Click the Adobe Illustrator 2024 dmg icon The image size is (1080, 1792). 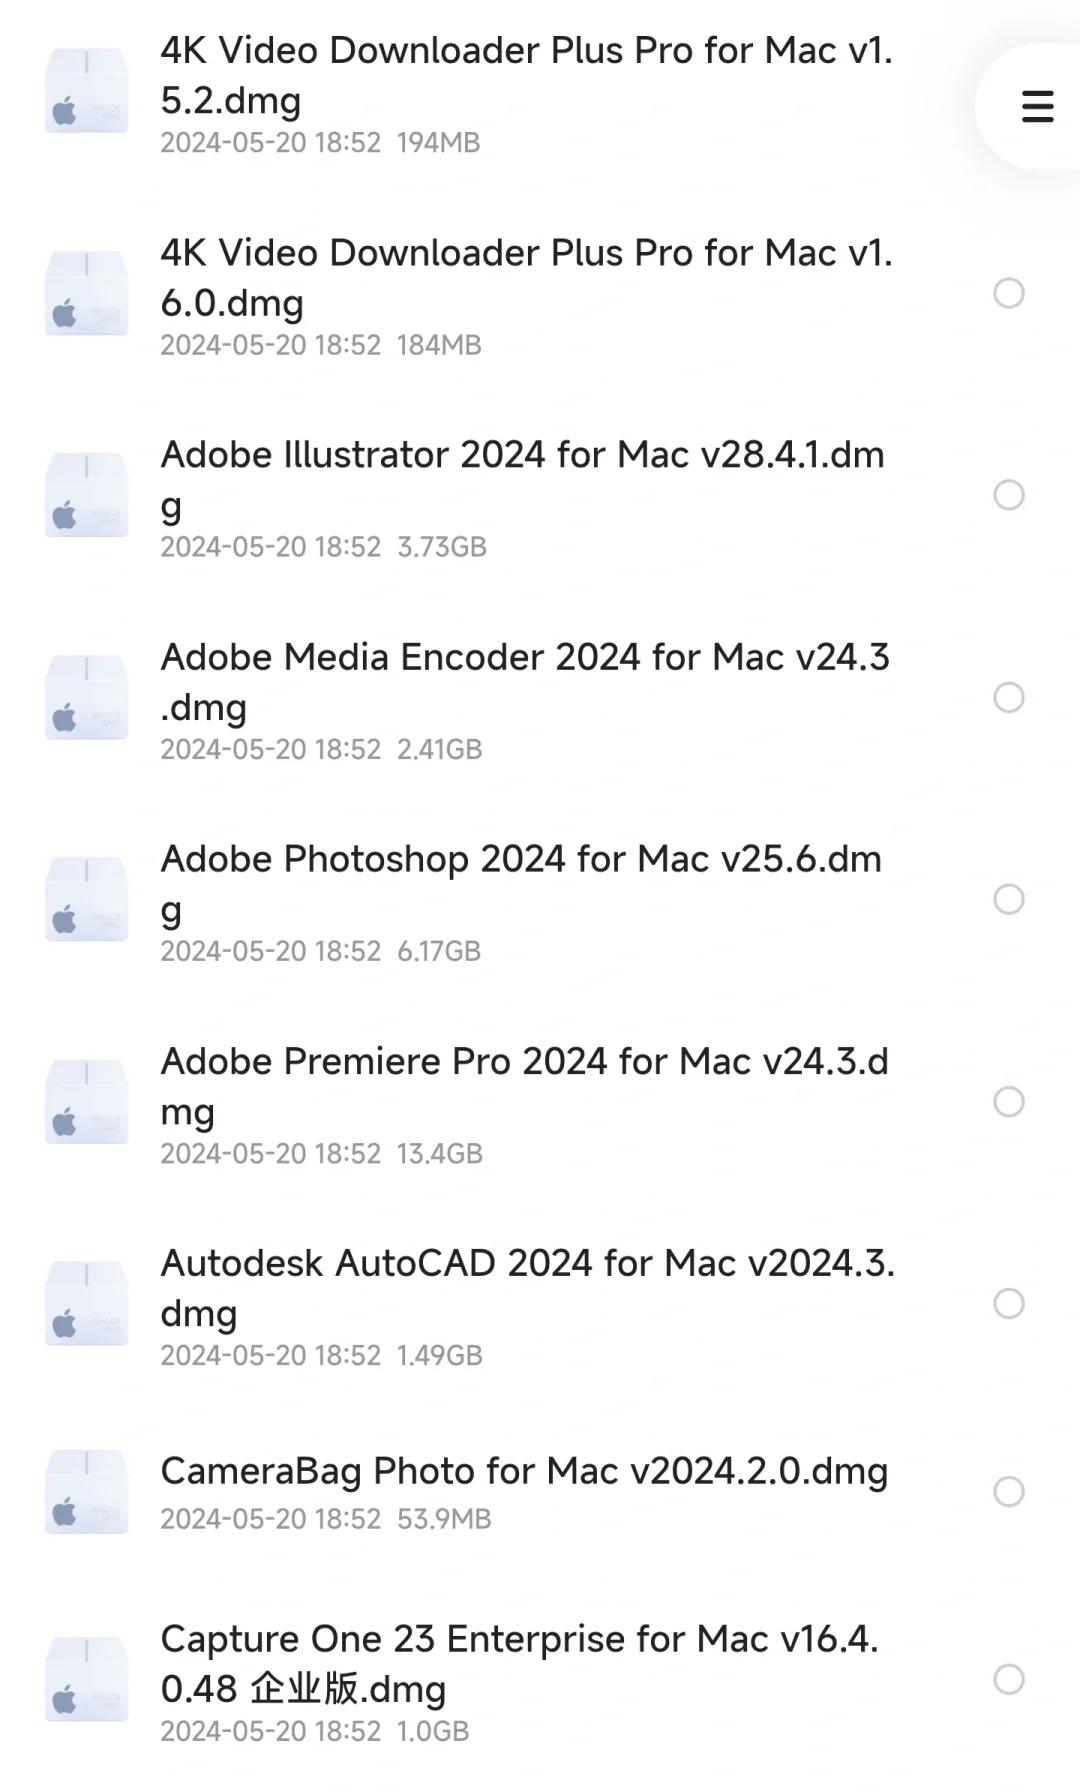point(87,495)
